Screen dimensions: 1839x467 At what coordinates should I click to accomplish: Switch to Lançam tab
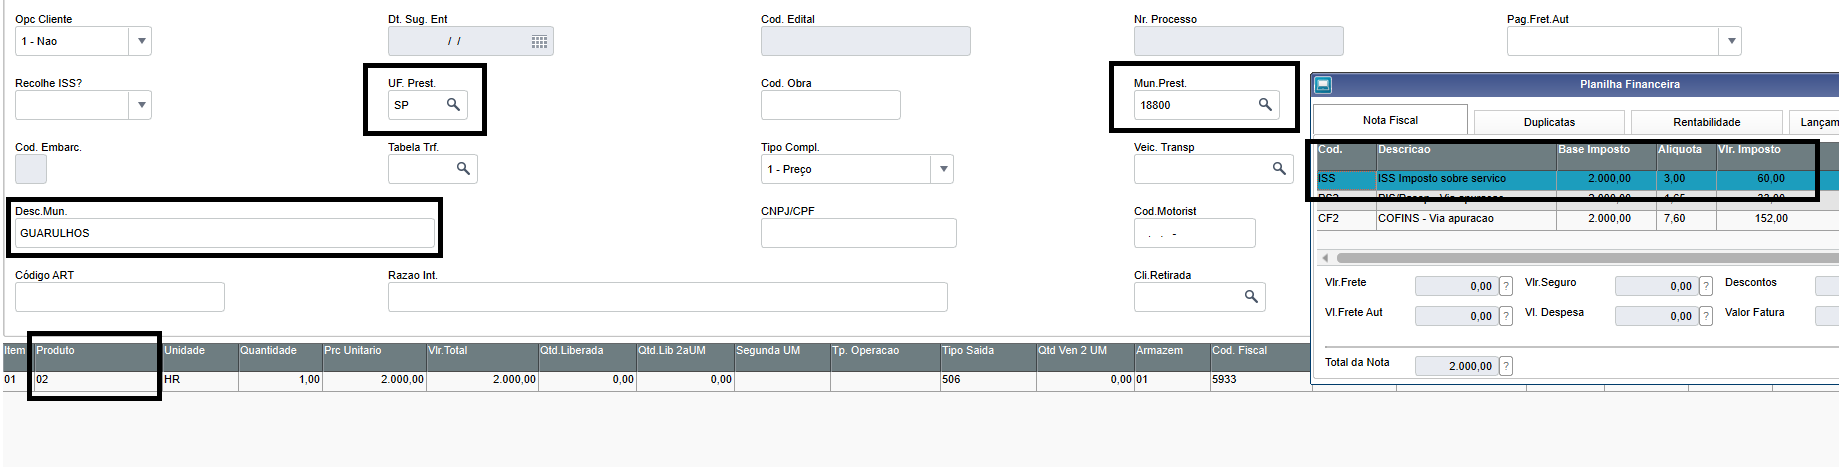(x=1815, y=122)
